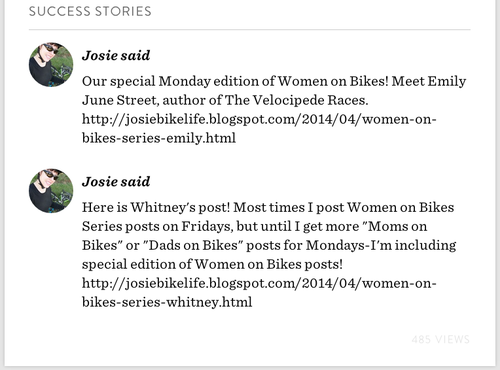Click 'special edition of Women on Bikes posts!' line
The width and height of the screenshot is (500, 370).
[212, 264]
